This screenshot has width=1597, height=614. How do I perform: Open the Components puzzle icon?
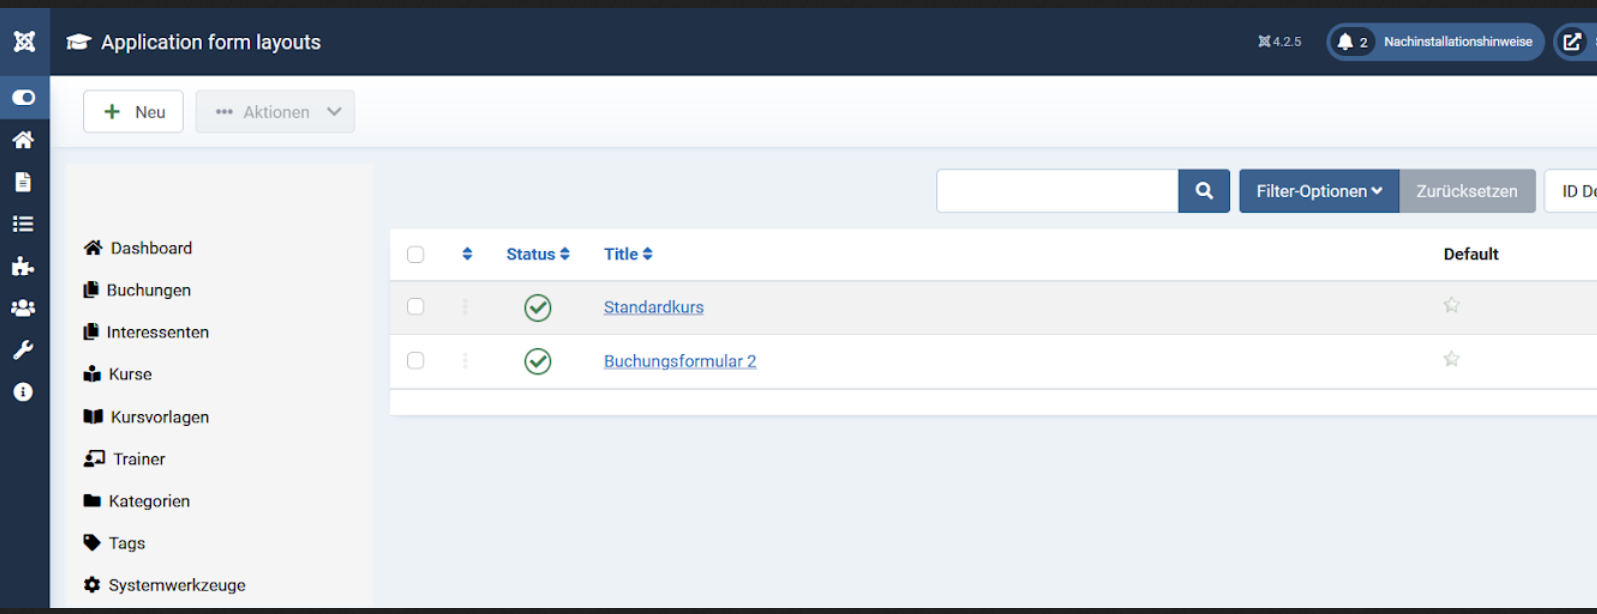pyautogui.click(x=23, y=266)
